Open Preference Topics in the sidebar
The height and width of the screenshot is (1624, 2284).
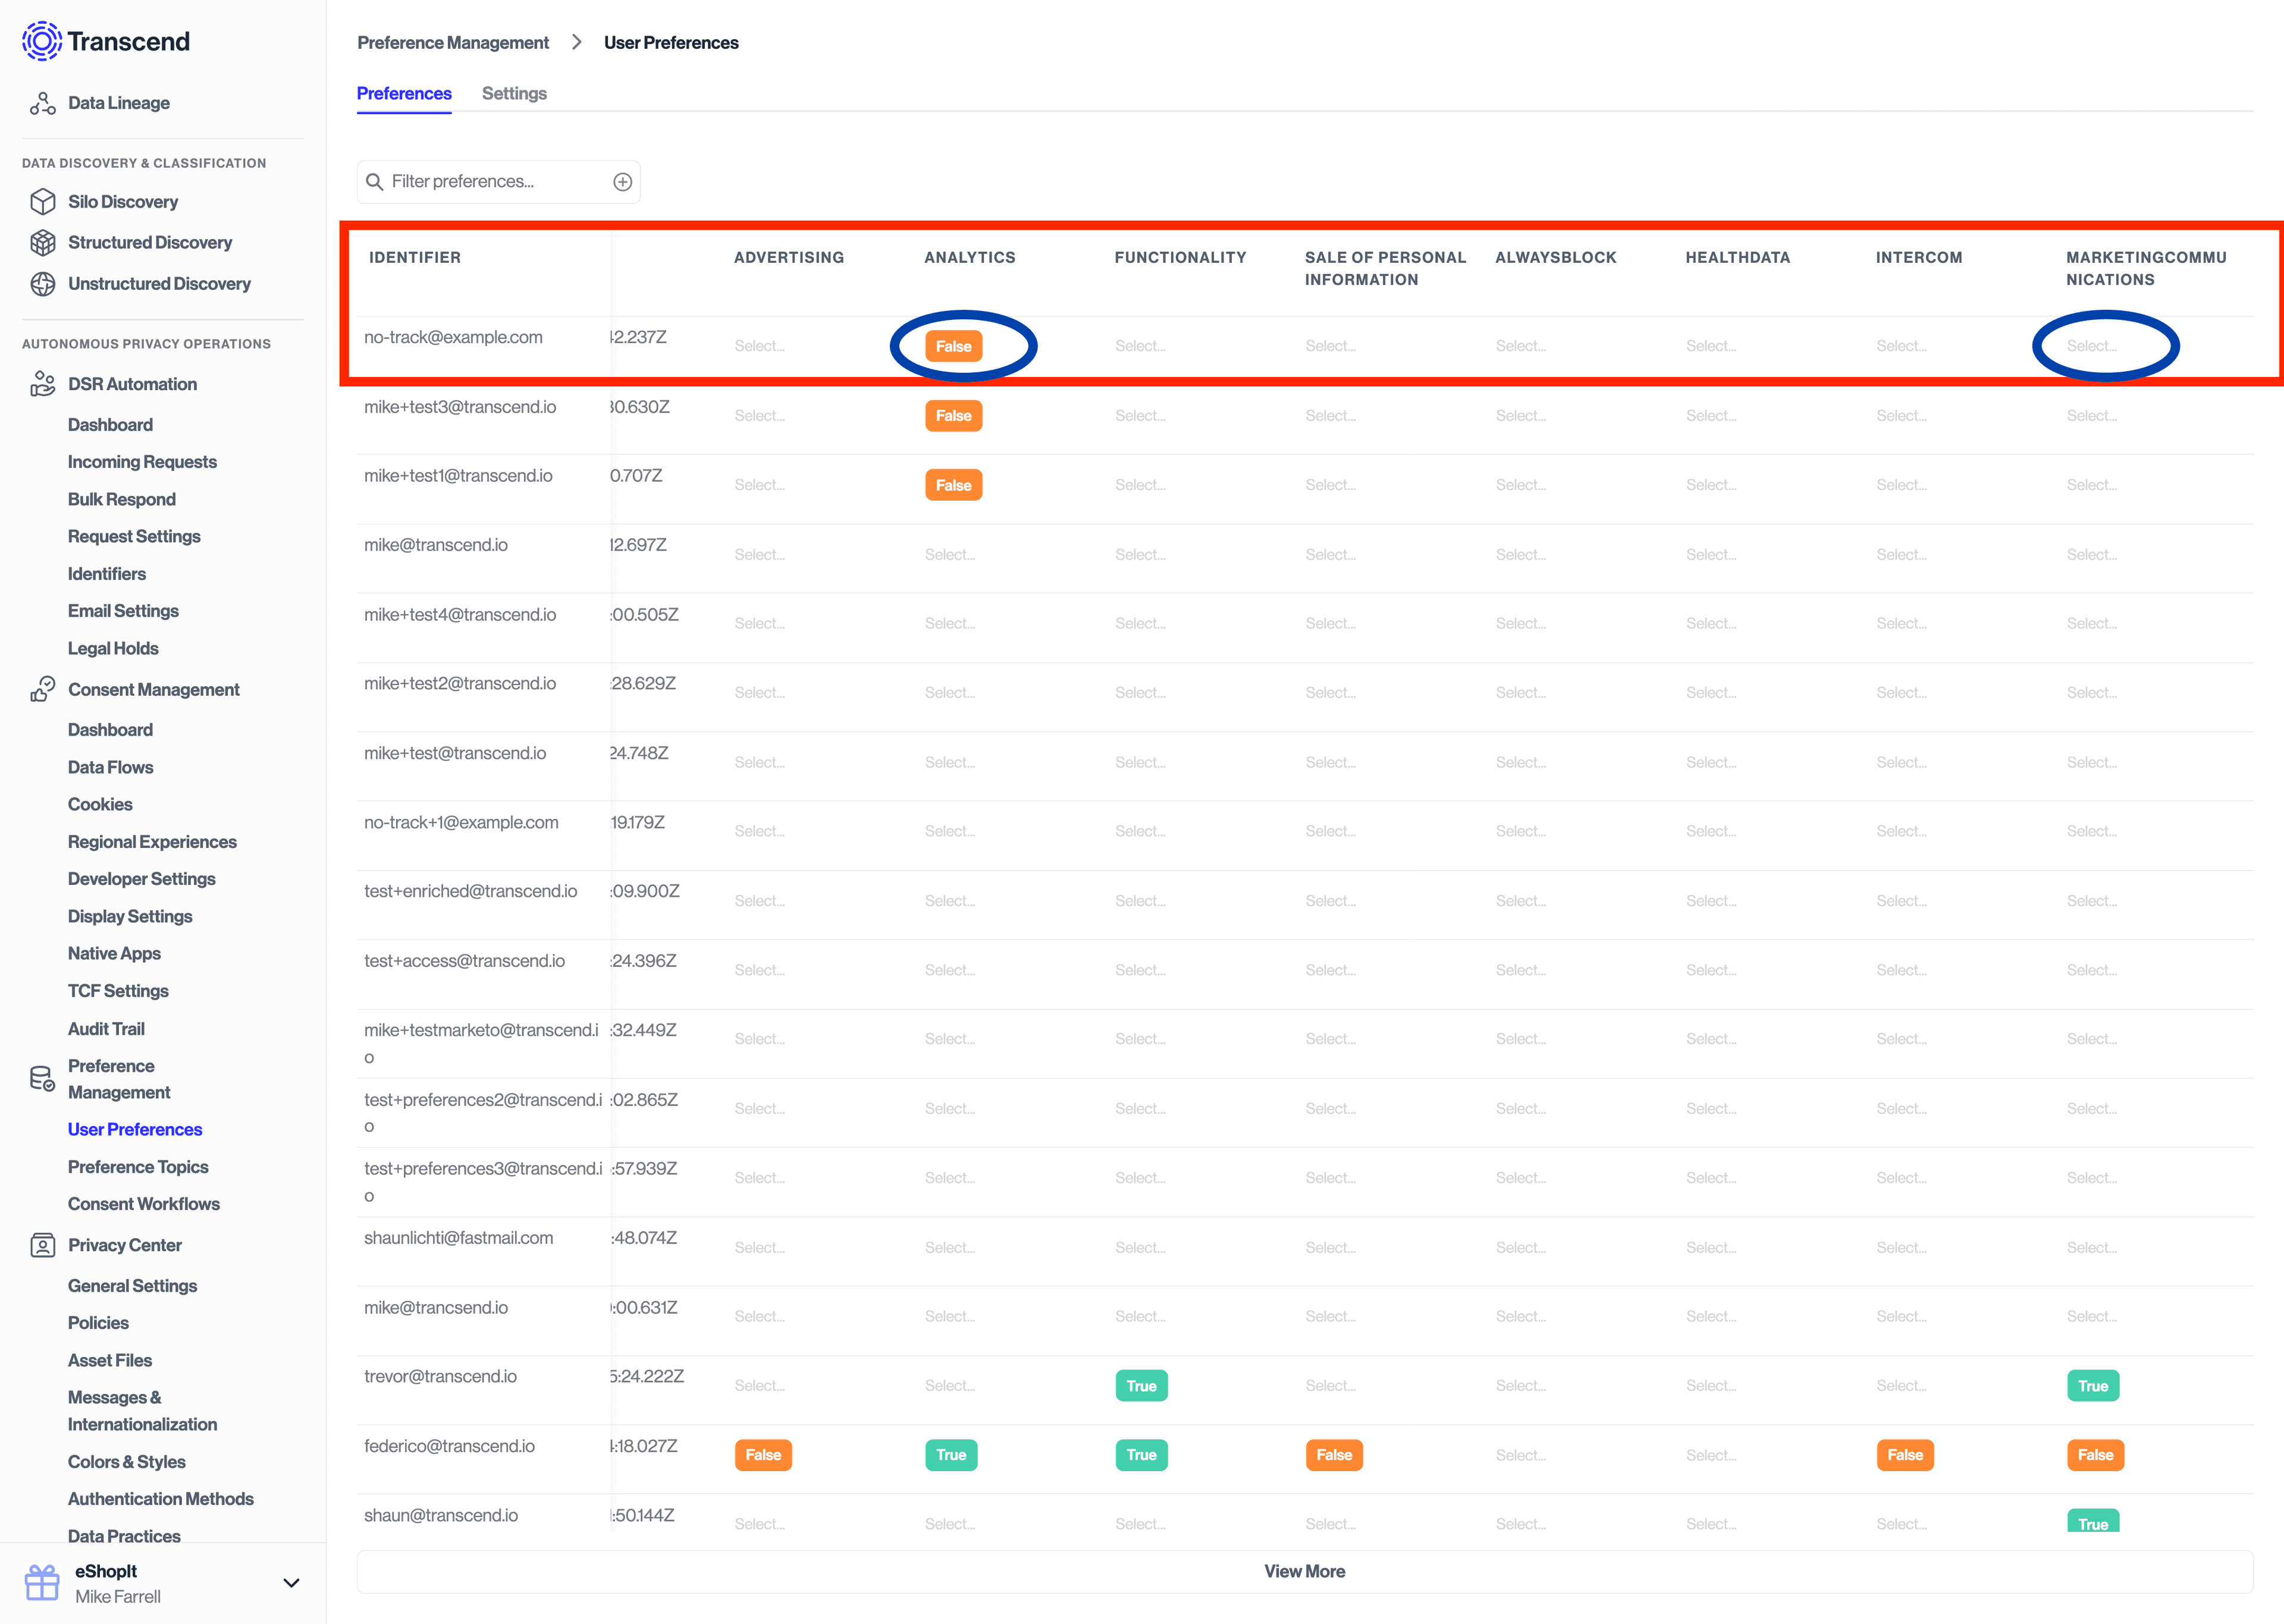(x=138, y=1166)
